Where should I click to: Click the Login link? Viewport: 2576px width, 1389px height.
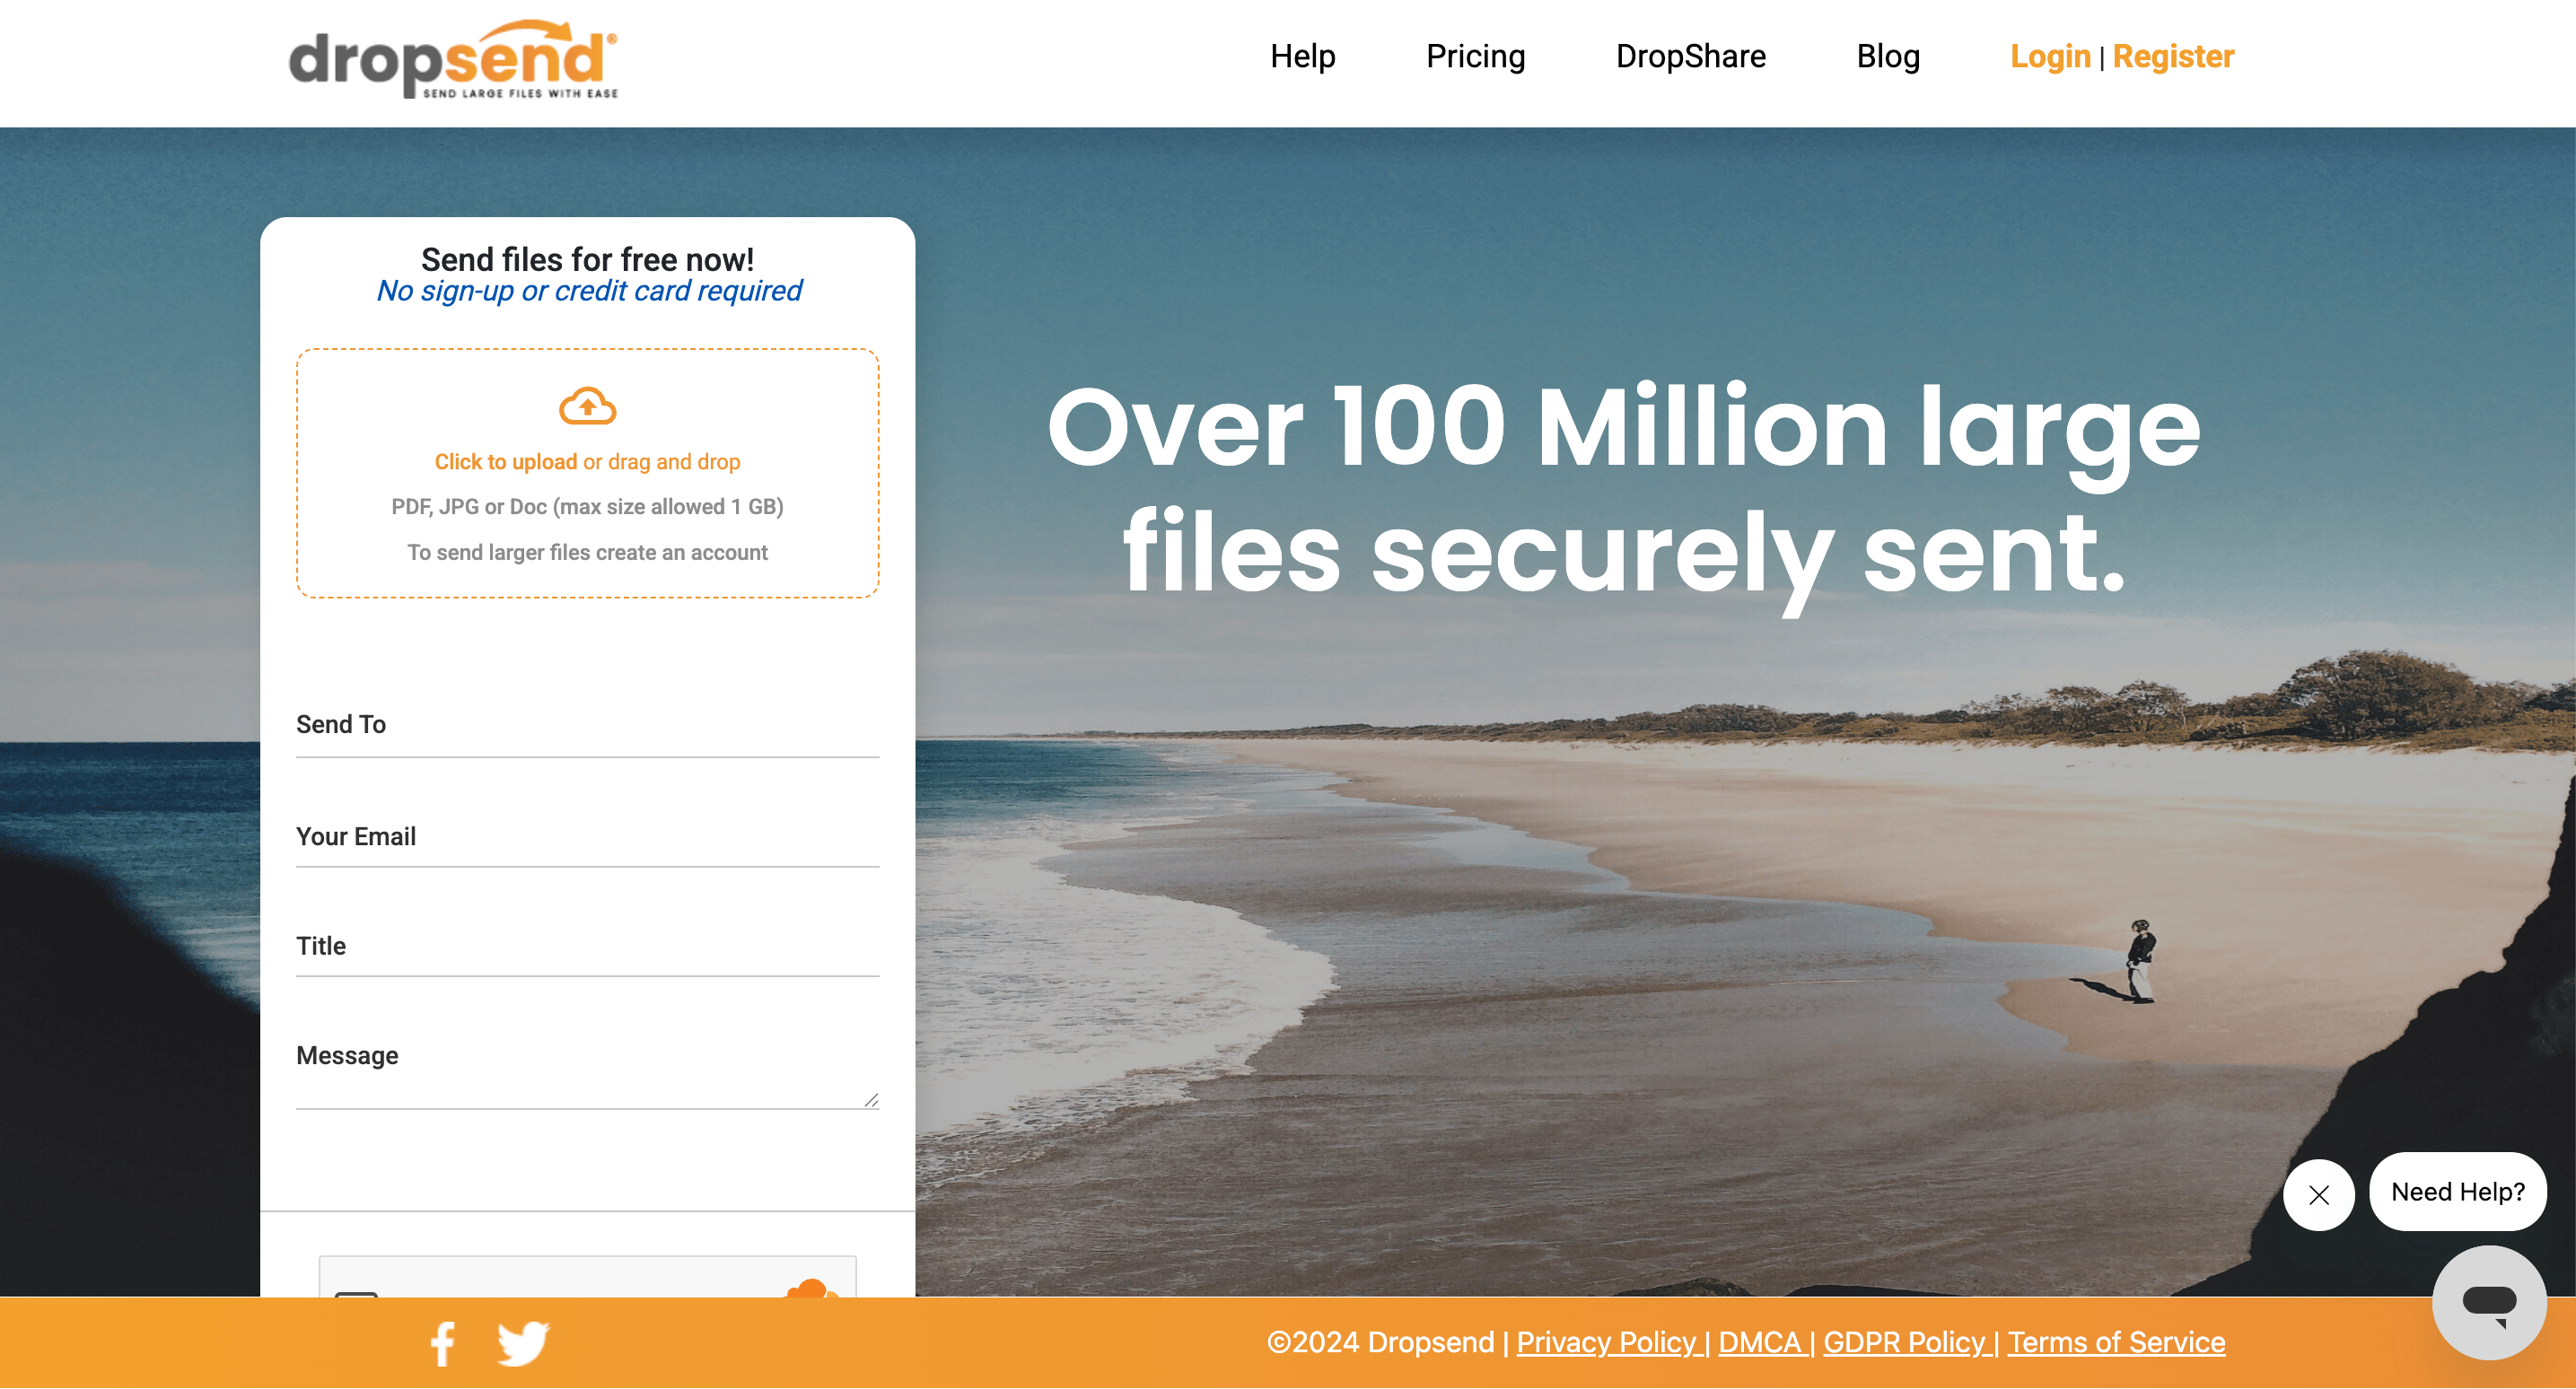pyautogui.click(x=2049, y=57)
